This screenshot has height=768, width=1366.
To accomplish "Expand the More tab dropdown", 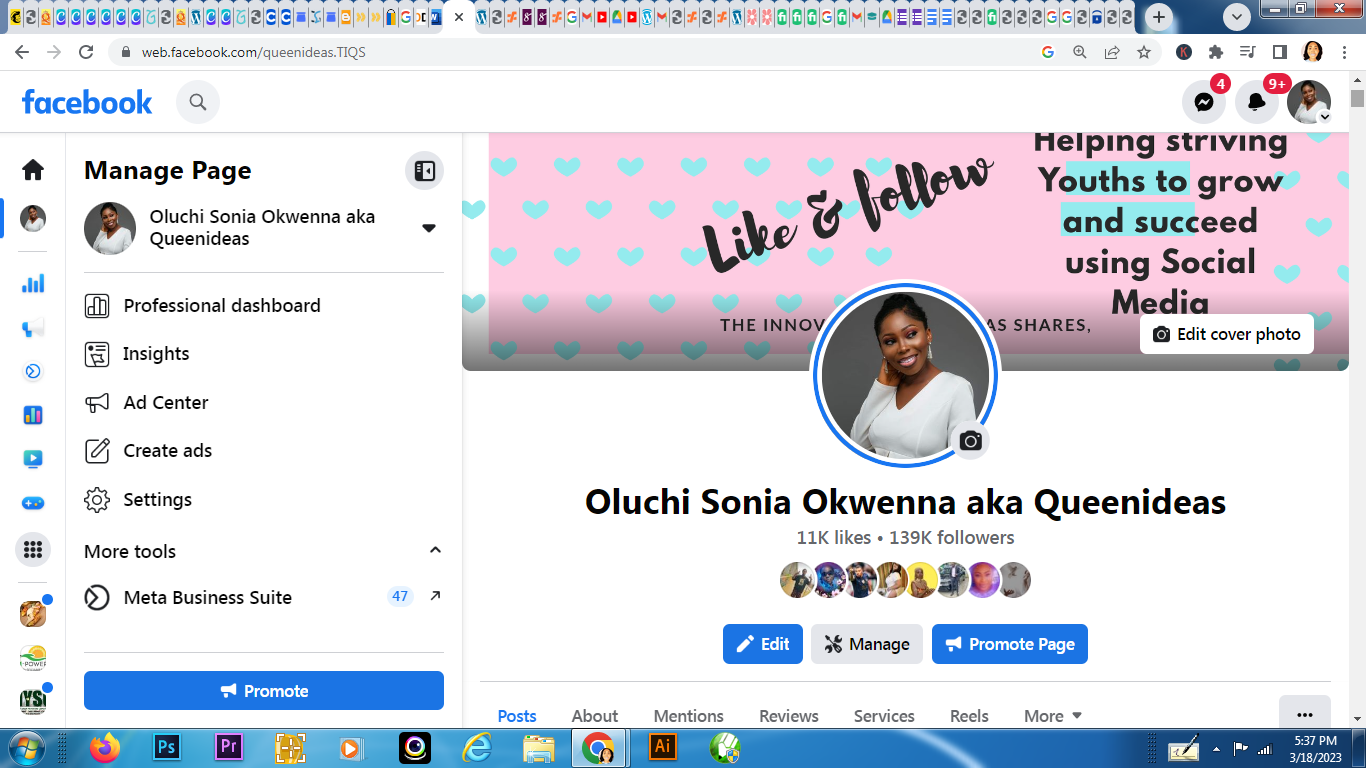I will [x=1053, y=716].
